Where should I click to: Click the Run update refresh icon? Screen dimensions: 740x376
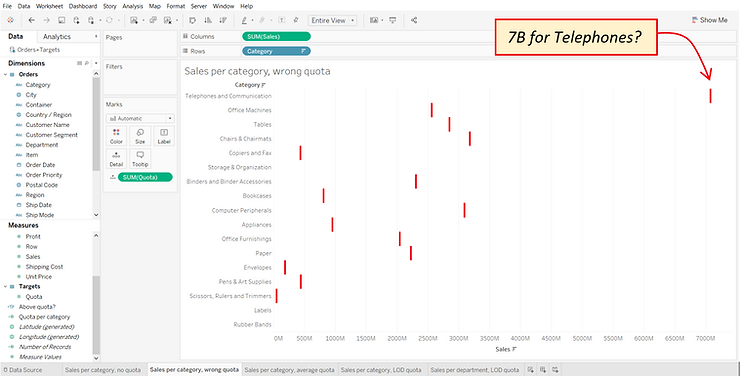[x=109, y=20]
